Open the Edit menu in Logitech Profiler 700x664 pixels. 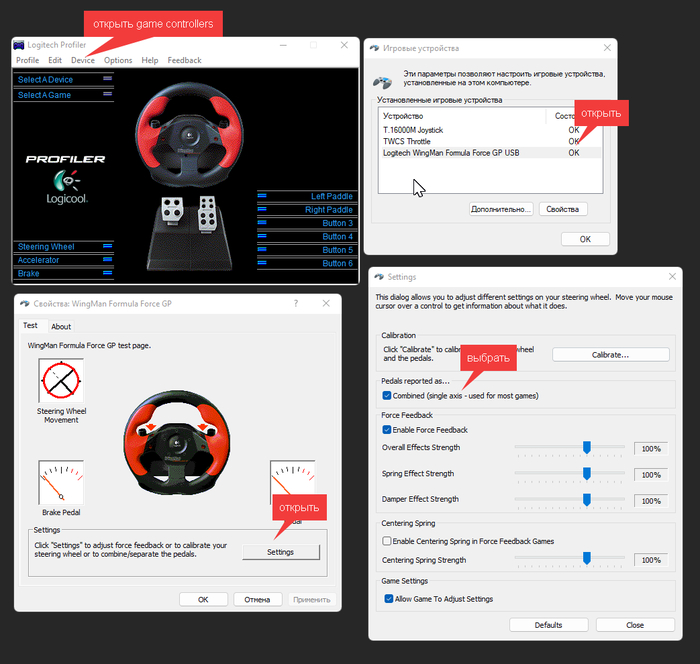coord(55,60)
